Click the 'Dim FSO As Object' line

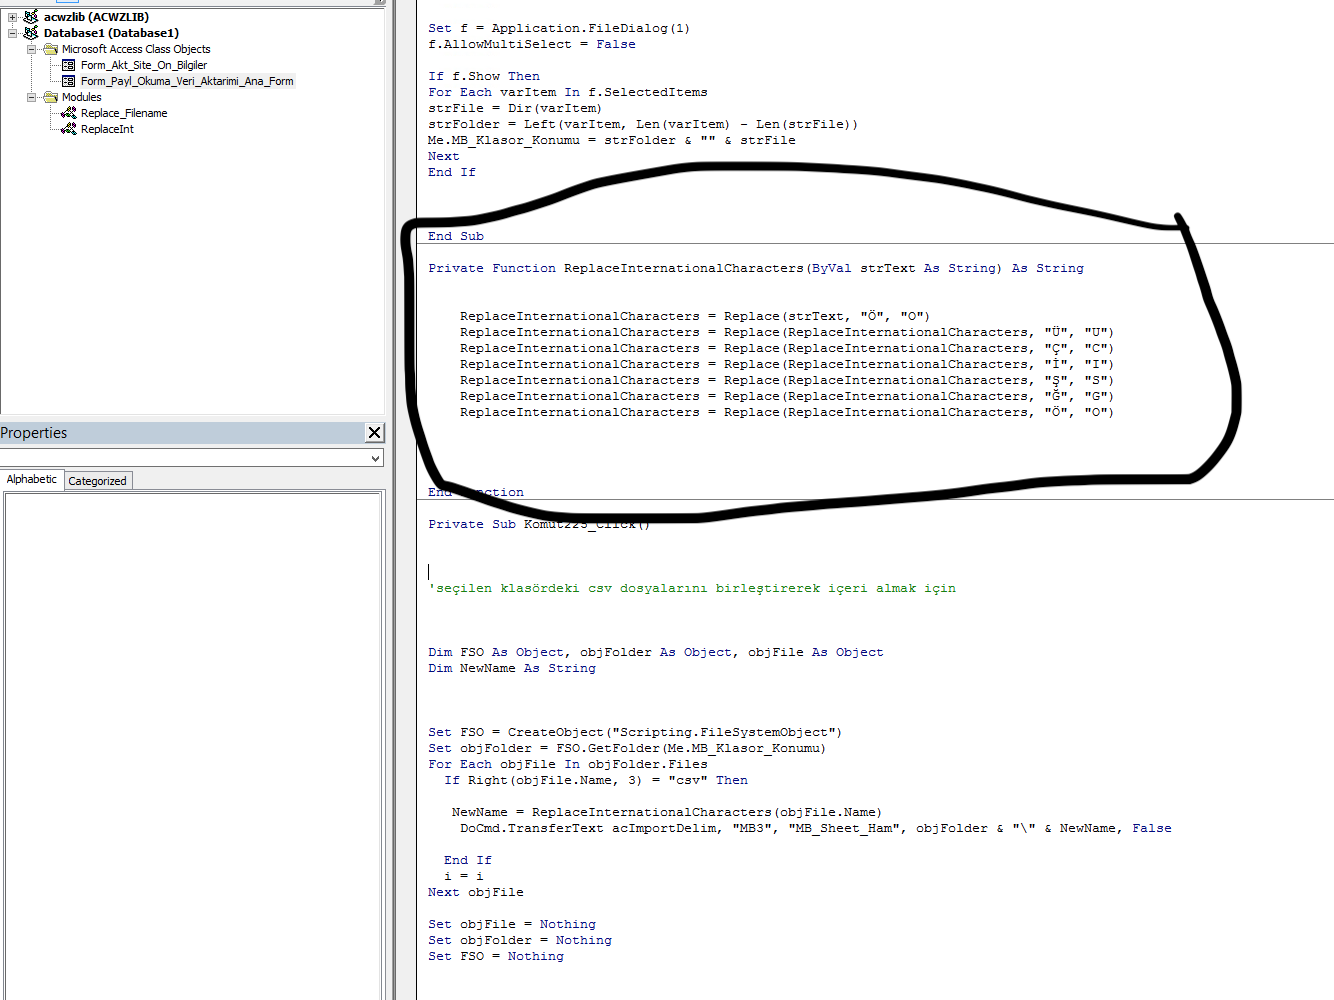tap(656, 652)
